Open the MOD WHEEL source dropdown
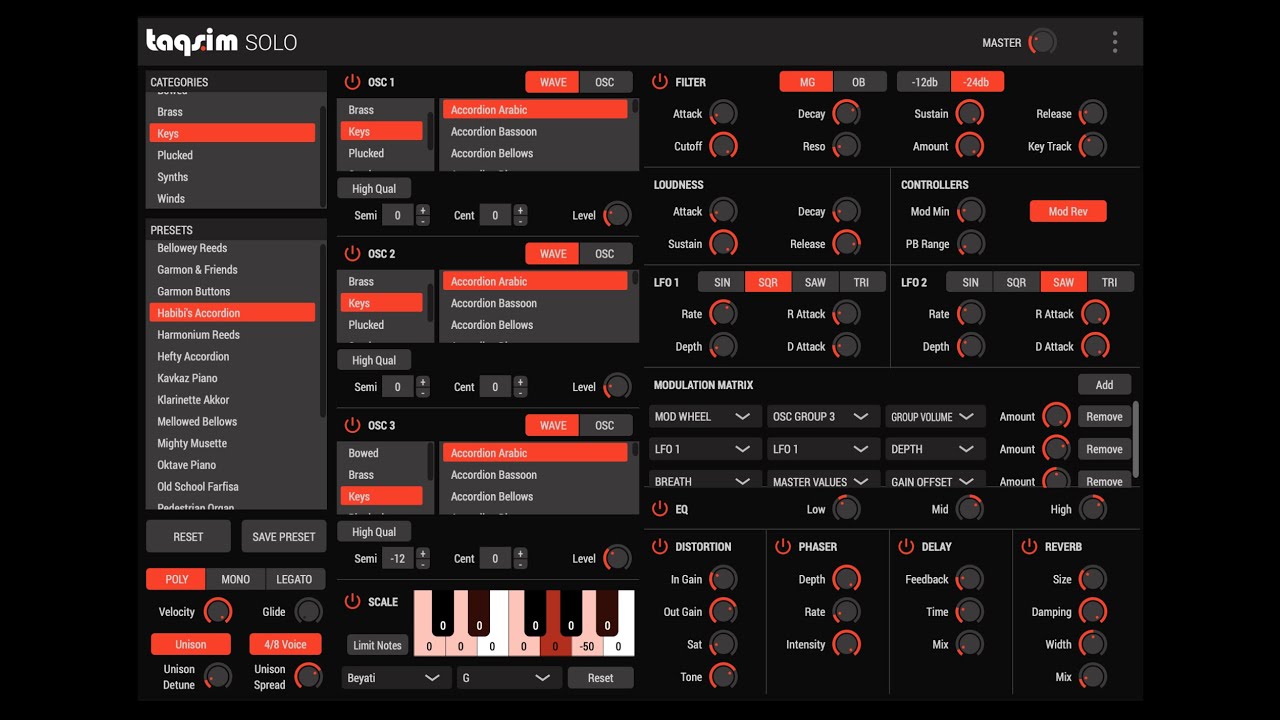Screen dimensions: 1280x720 [x=703, y=417]
